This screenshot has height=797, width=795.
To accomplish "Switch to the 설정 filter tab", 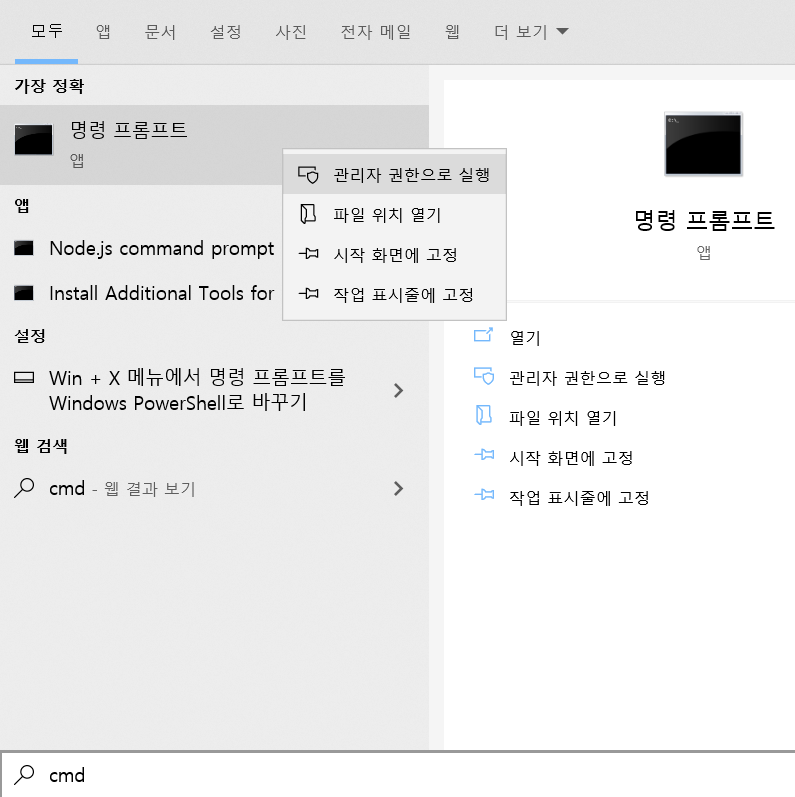I will pyautogui.click(x=225, y=32).
